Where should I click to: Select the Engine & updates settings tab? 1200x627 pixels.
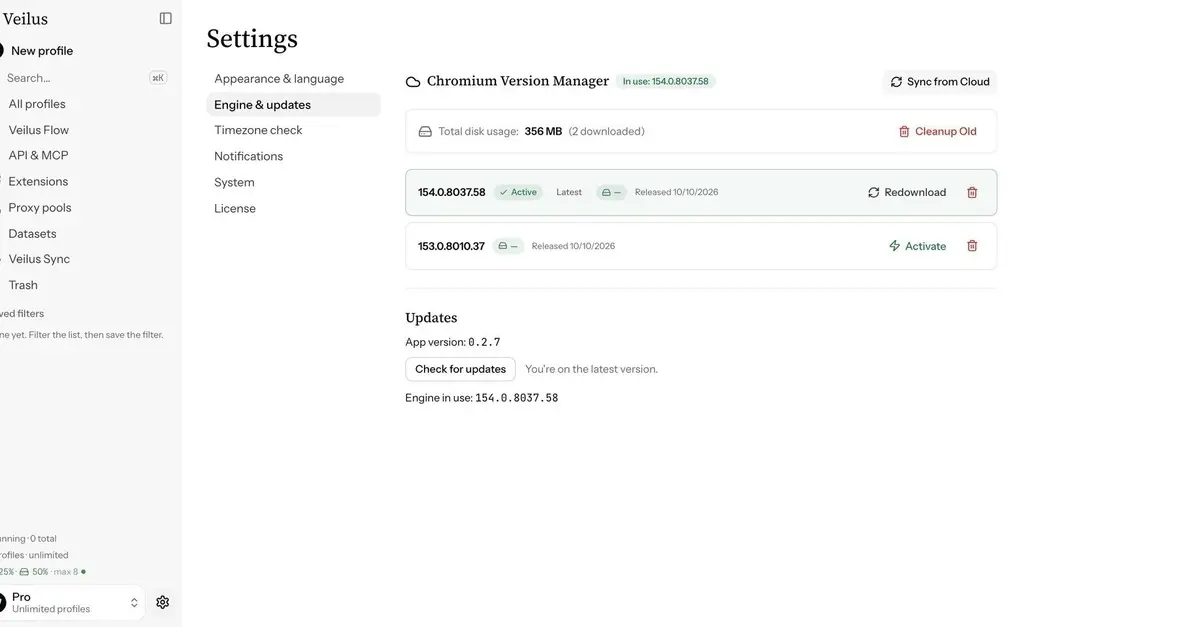[x=293, y=105]
